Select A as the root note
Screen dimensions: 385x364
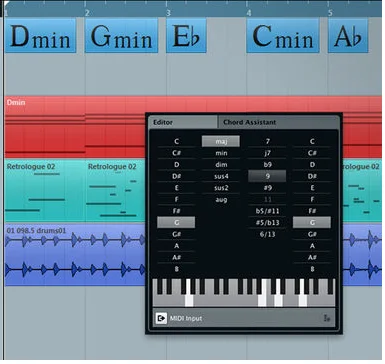pos(176,246)
